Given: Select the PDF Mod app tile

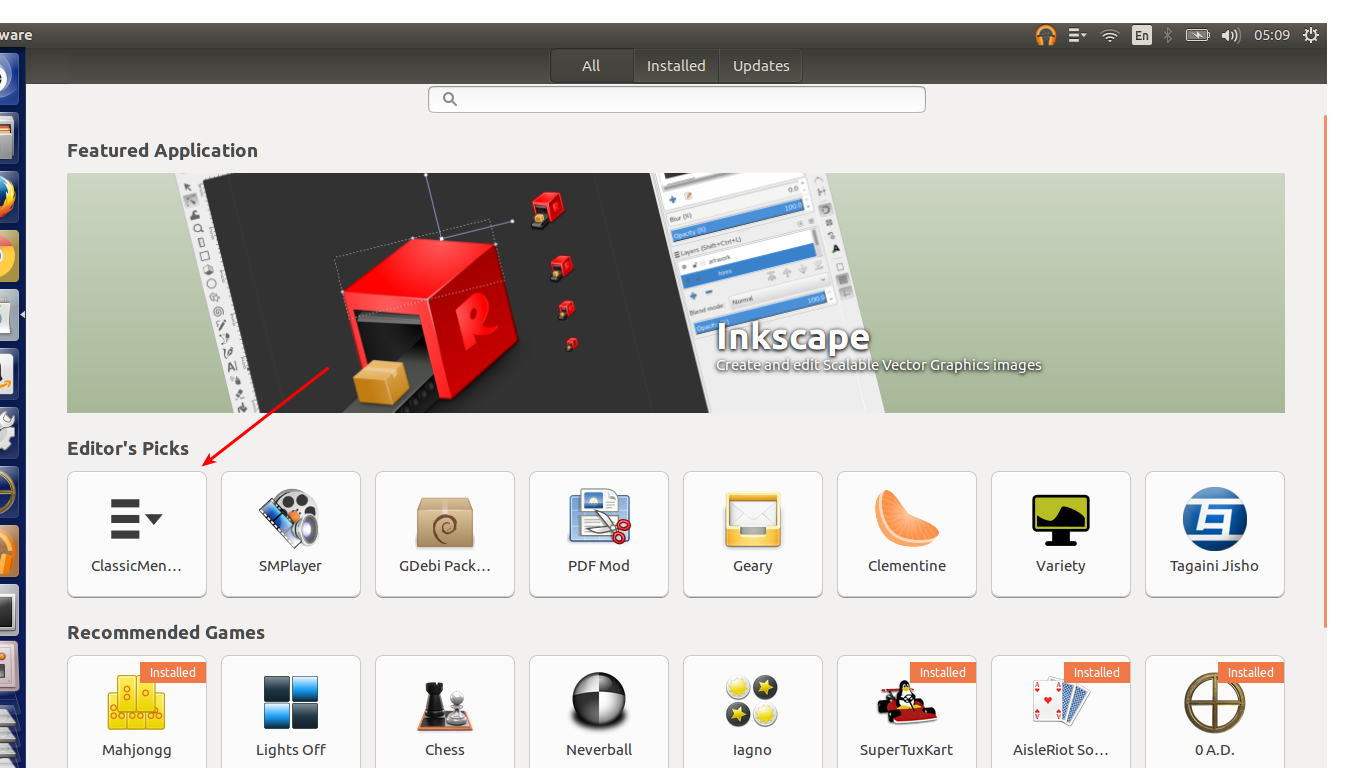Looking at the screenshot, I should pos(599,534).
